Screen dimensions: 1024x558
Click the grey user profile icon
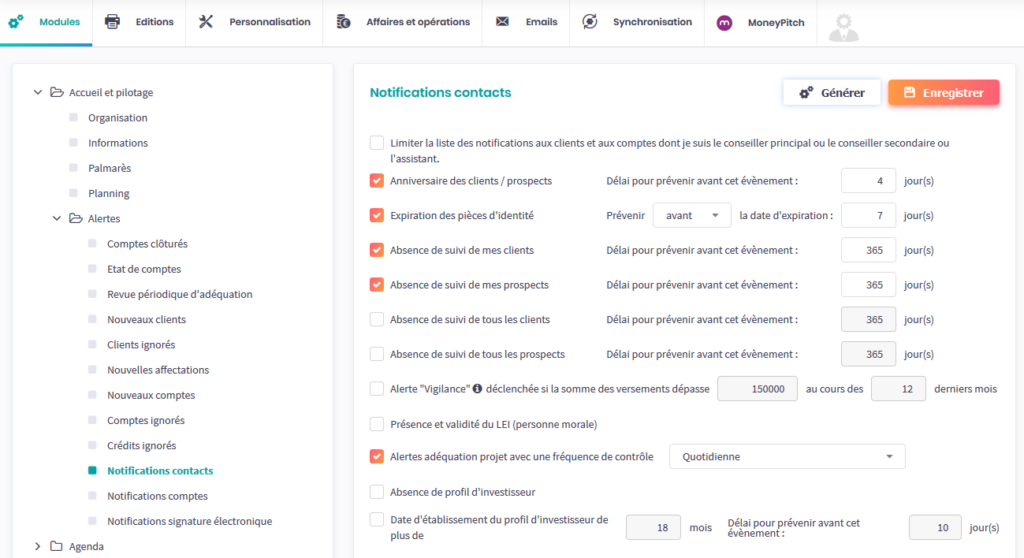(x=843, y=26)
